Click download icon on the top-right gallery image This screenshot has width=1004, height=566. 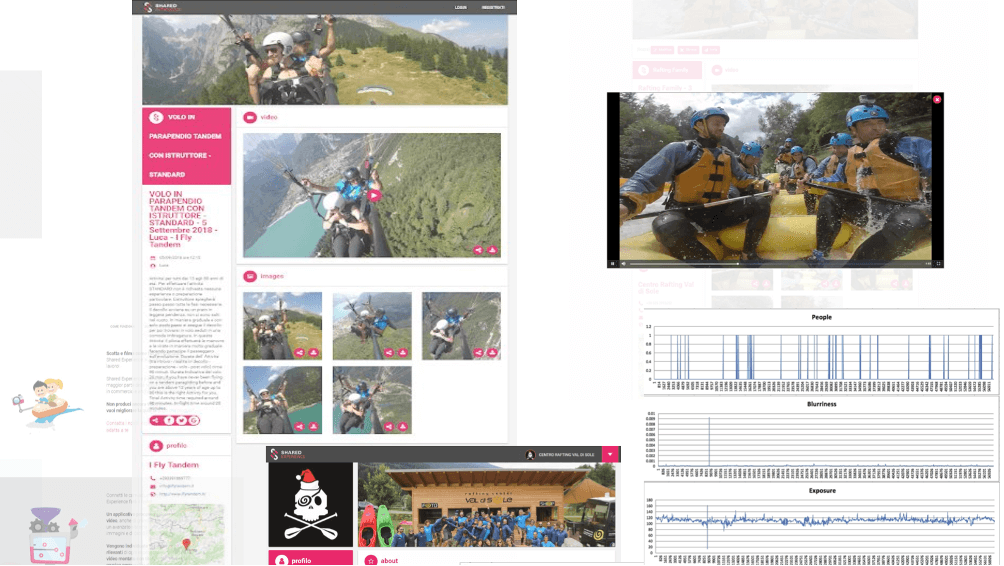[x=493, y=352]
